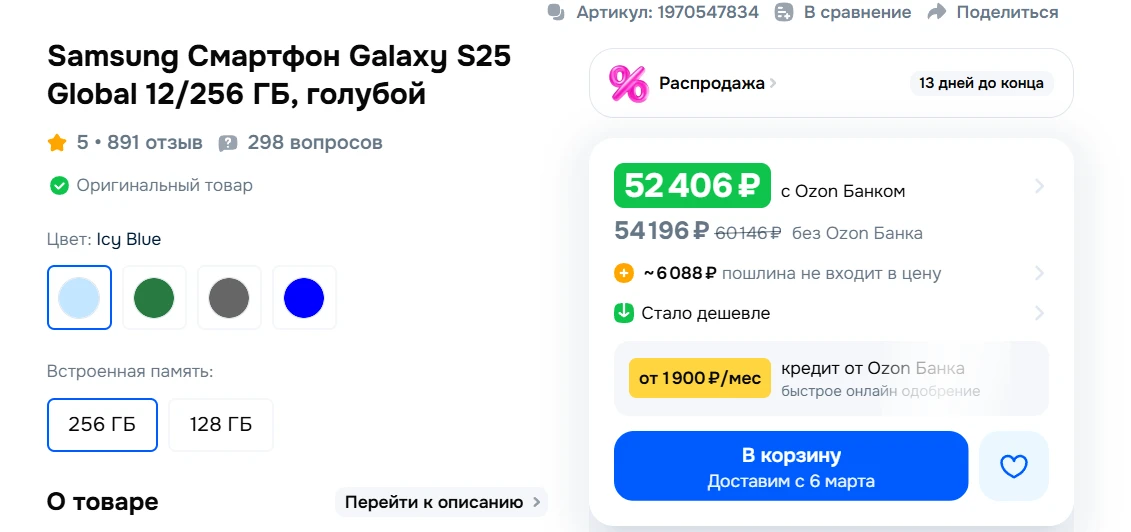Screen dimensions: 1131x532
Task: Expand the пошлина duty info chevron
Action: (1040, 273)
